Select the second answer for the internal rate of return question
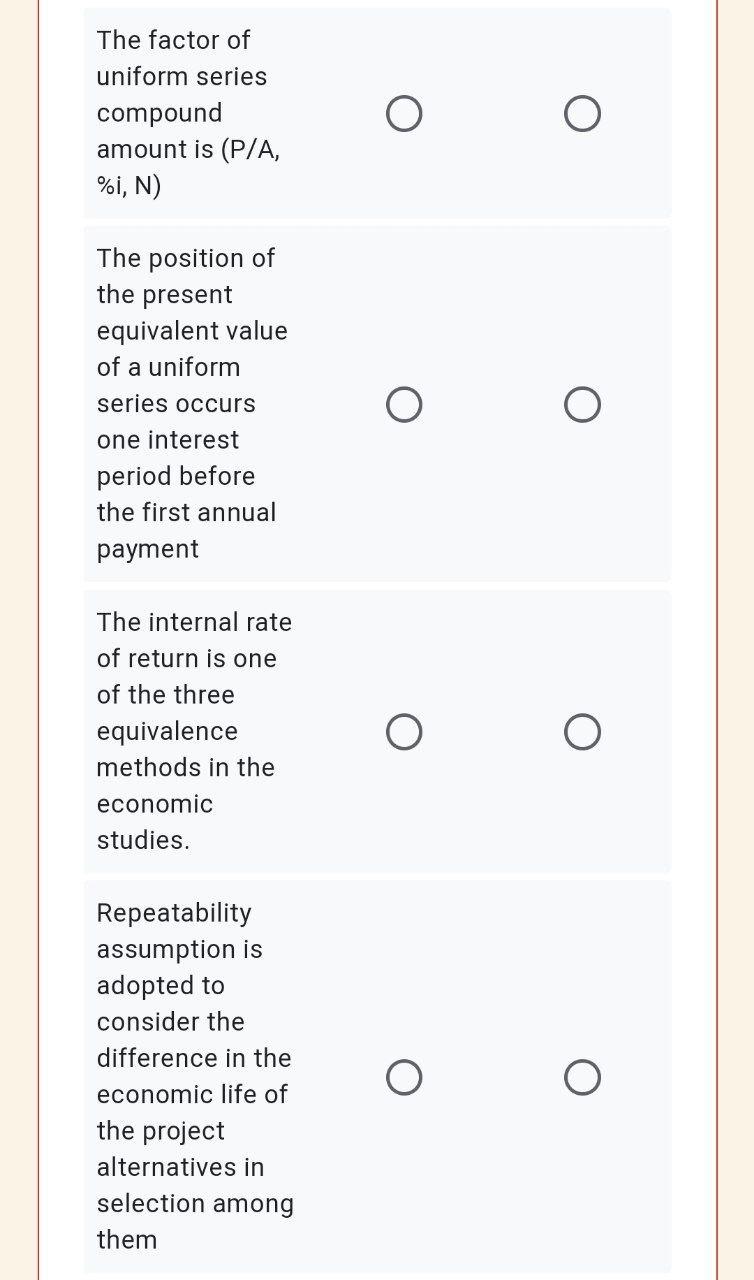 tap(582, 731)
